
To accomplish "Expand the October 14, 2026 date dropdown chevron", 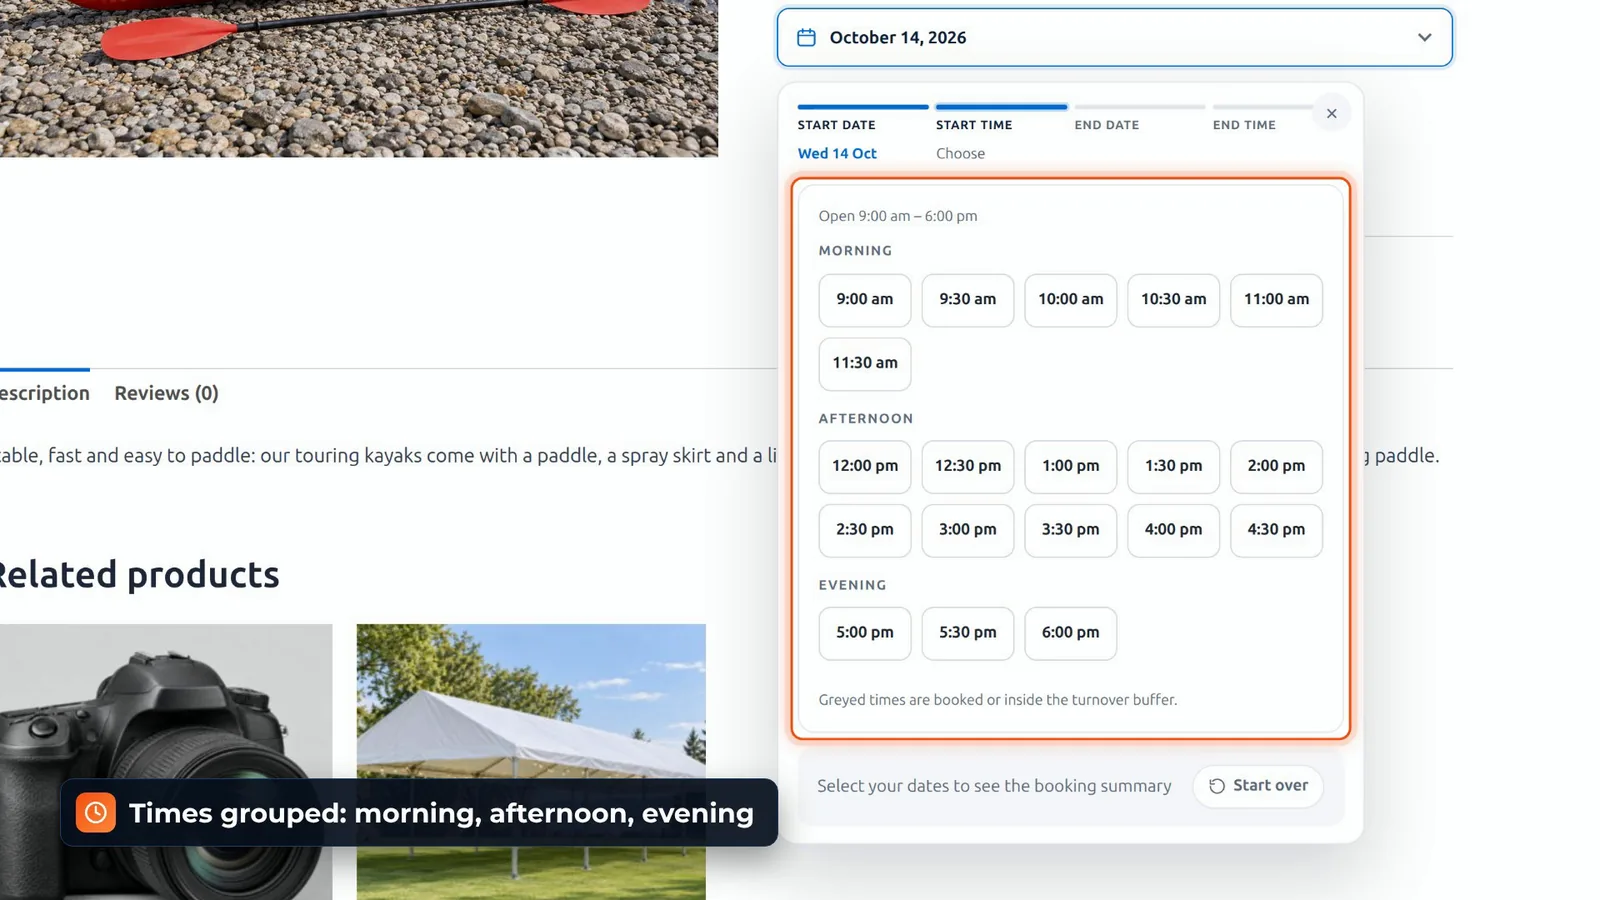I will (1424, 38).
